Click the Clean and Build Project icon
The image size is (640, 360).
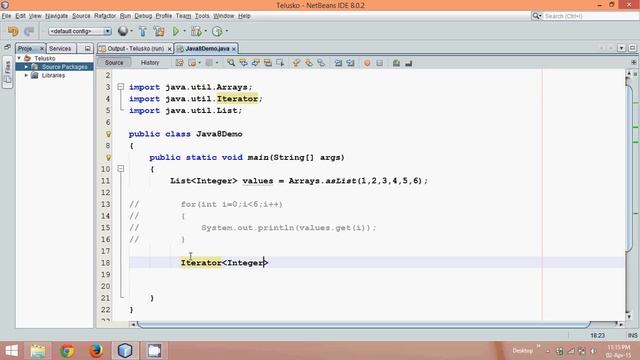pyautogui.click(x=159, y=31)
